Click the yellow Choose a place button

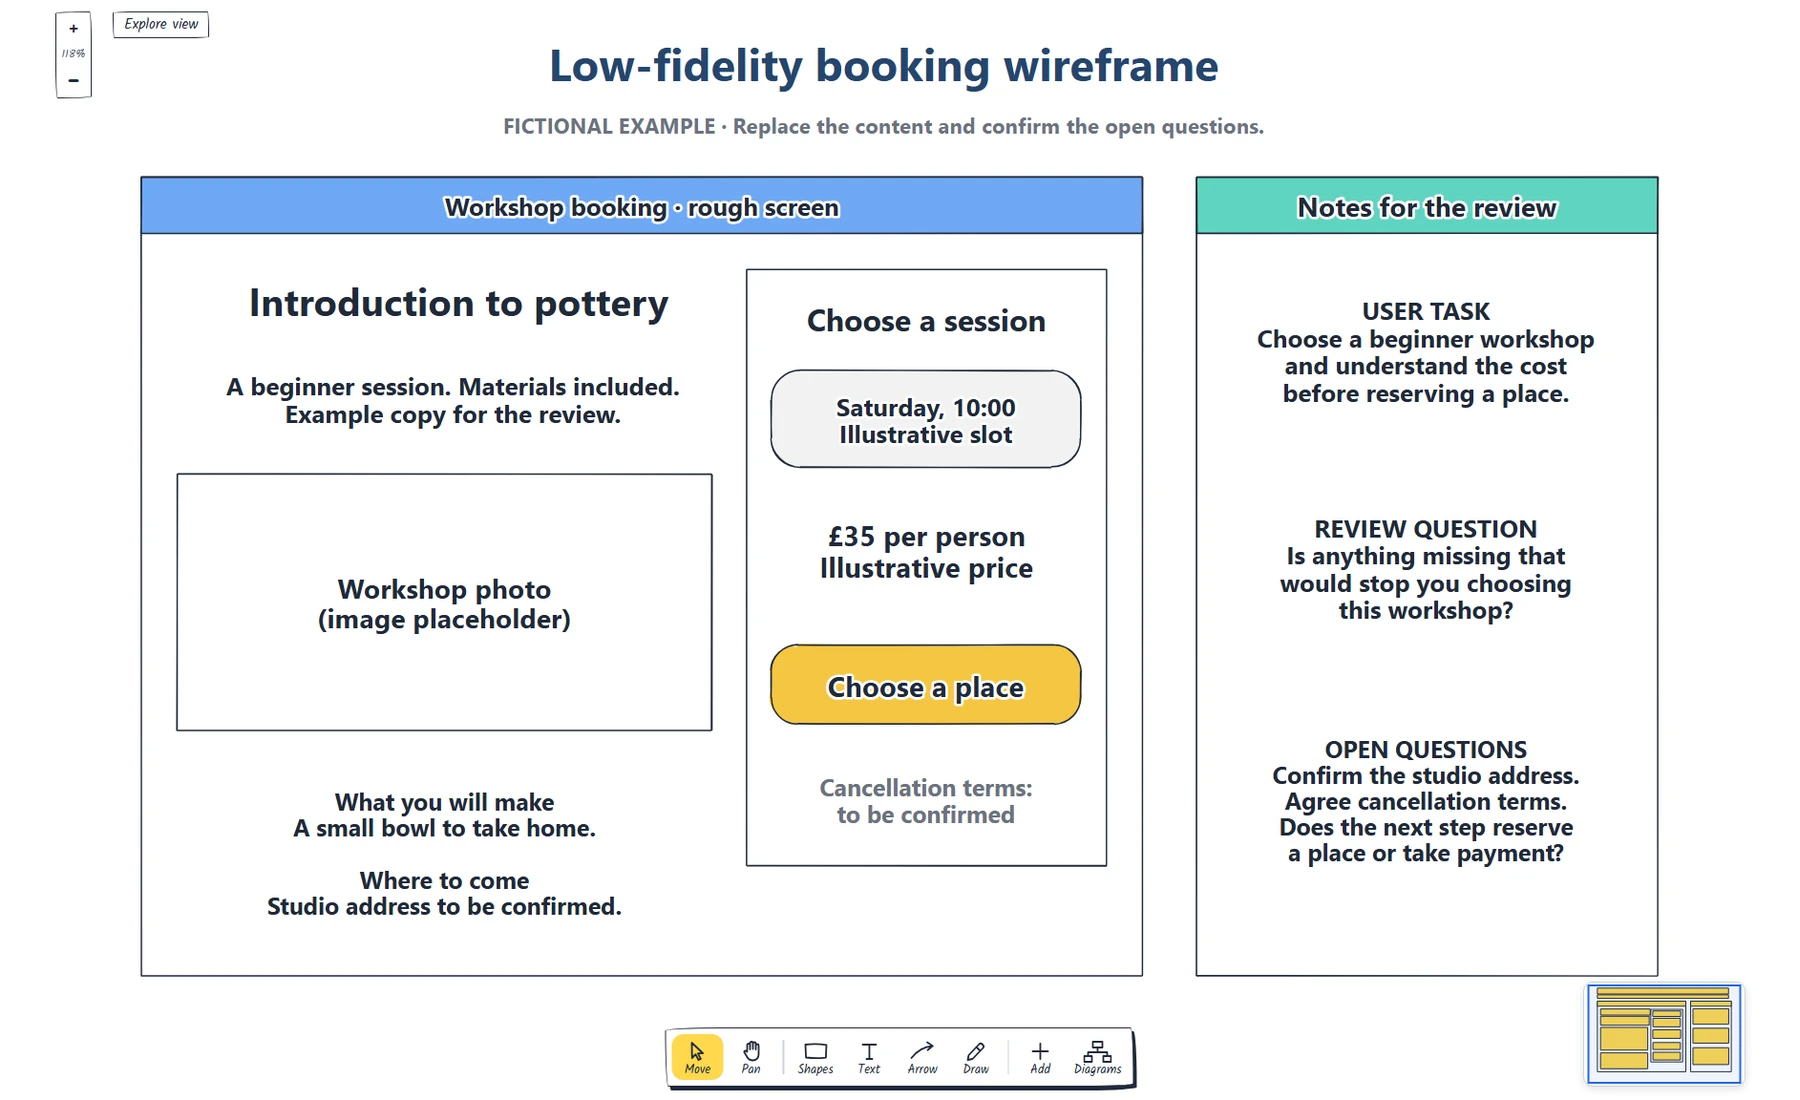(926, 685)
